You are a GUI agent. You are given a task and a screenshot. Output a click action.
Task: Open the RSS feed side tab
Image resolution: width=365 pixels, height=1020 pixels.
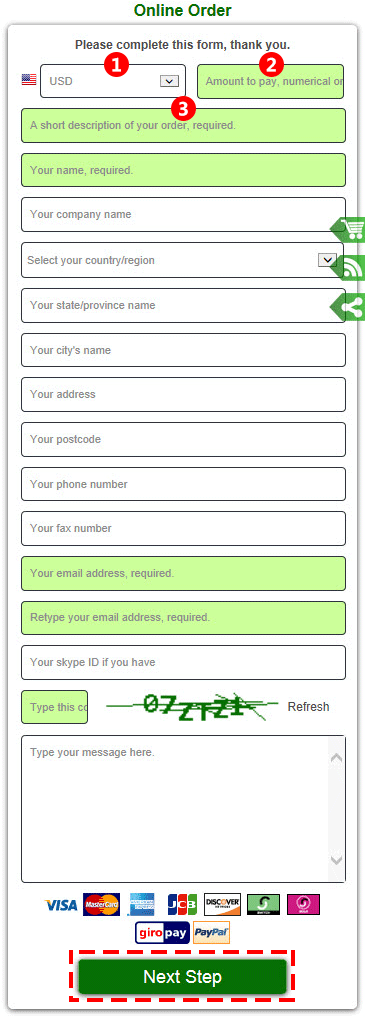click(351, 268)
